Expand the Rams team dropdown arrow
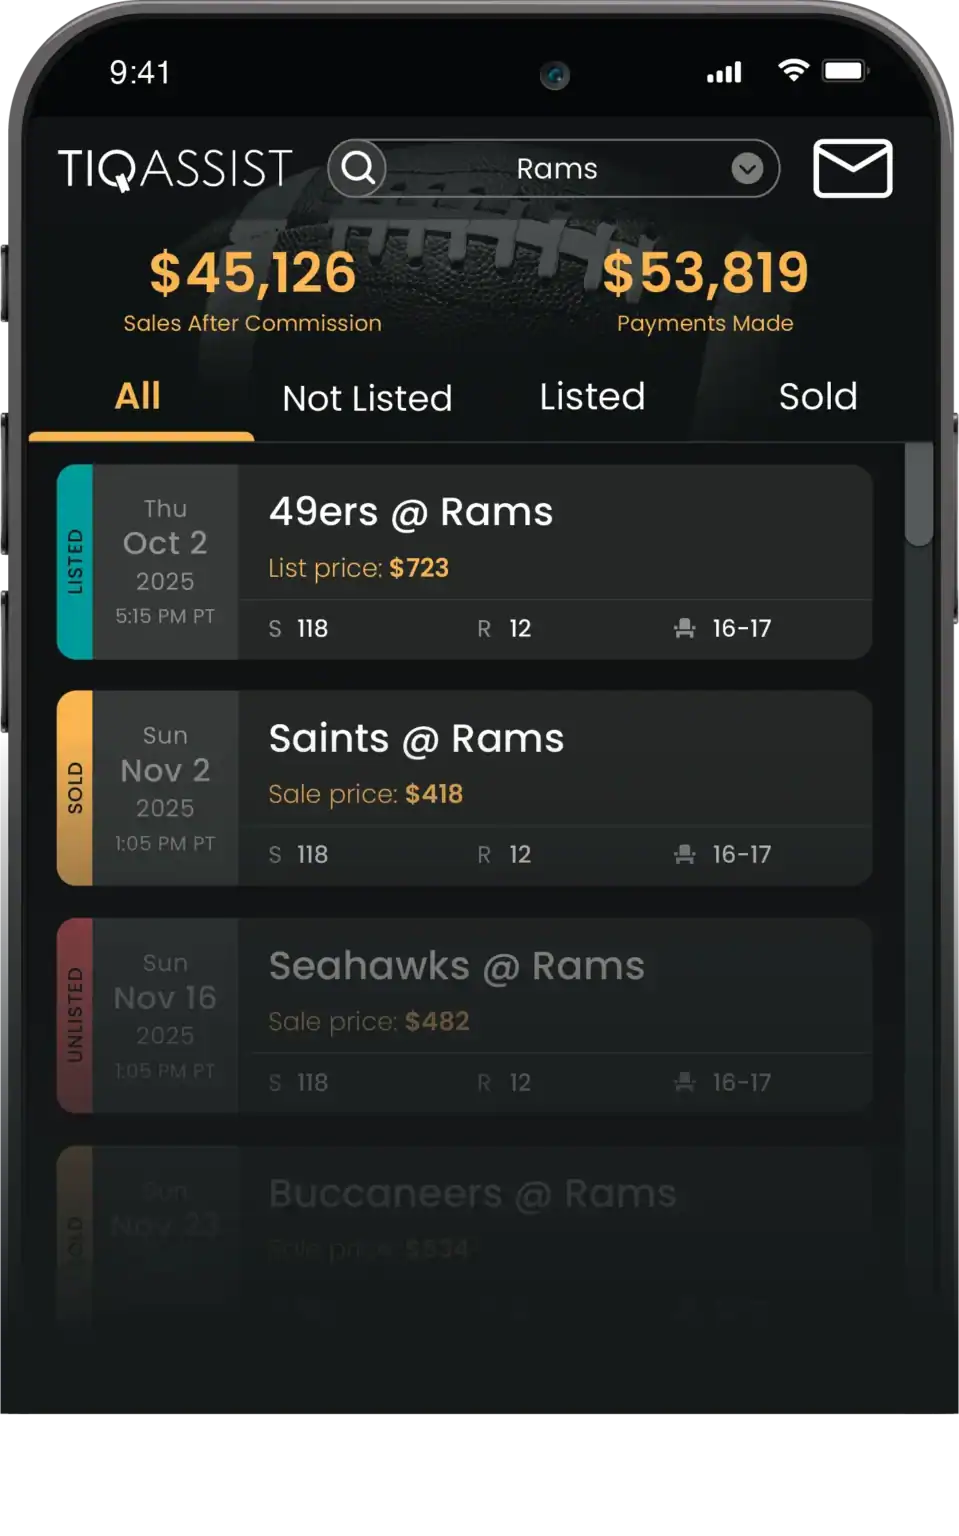Image resolution: width=959 pixels, height=1536 pixels. click(x=746, y=169)
